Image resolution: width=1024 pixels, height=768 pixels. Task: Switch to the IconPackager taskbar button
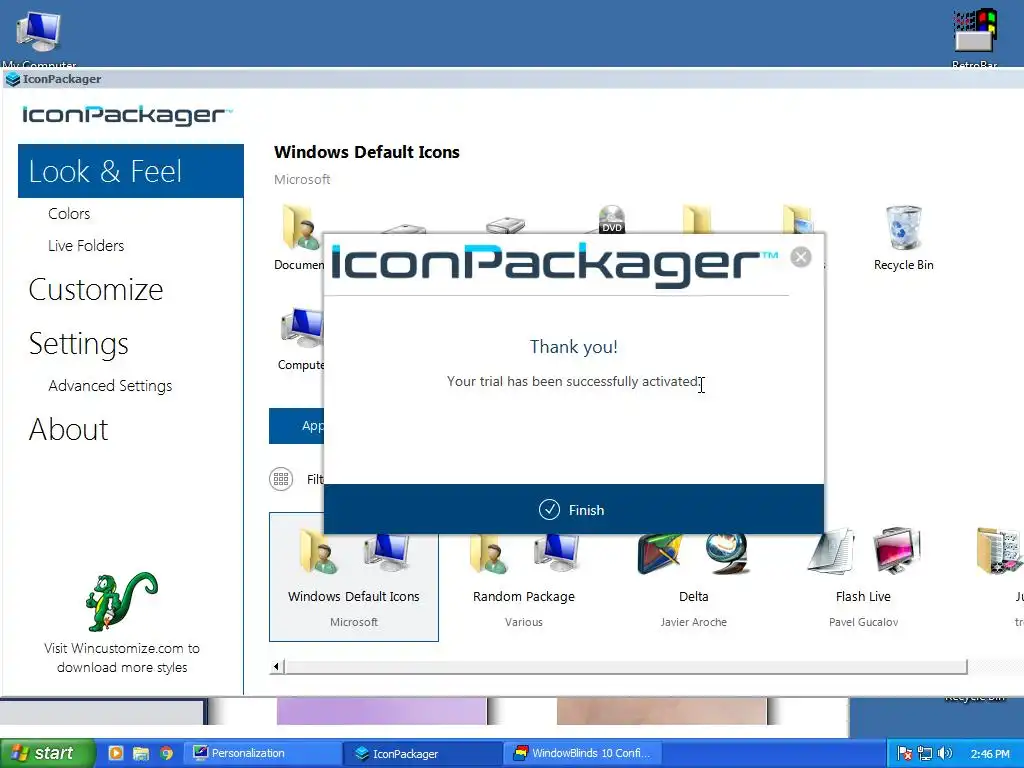point(423,753)
